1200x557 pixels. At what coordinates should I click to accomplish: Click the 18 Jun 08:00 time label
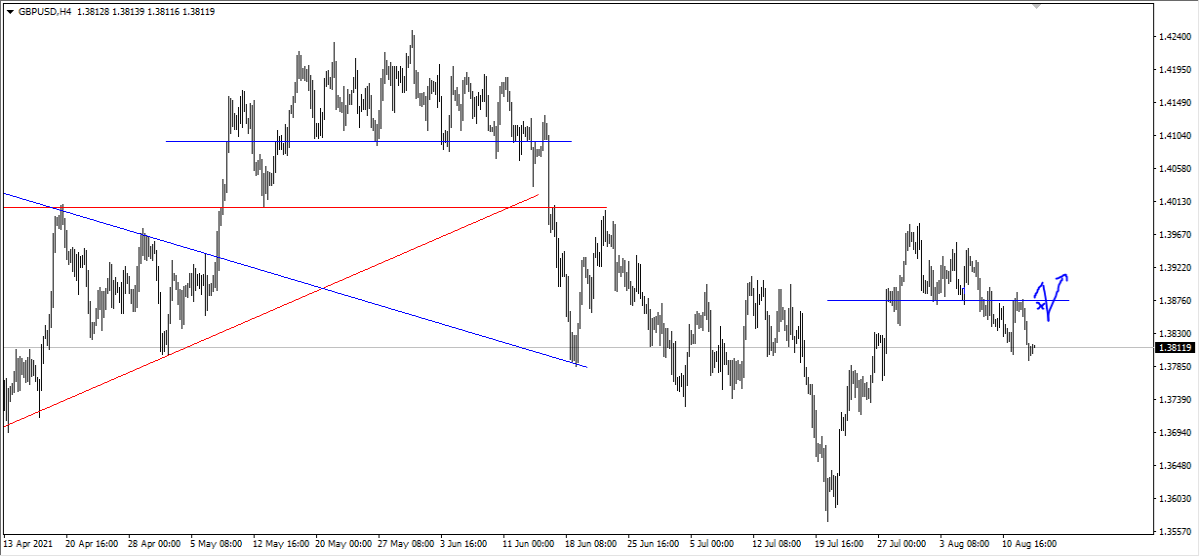pos(592,545)
